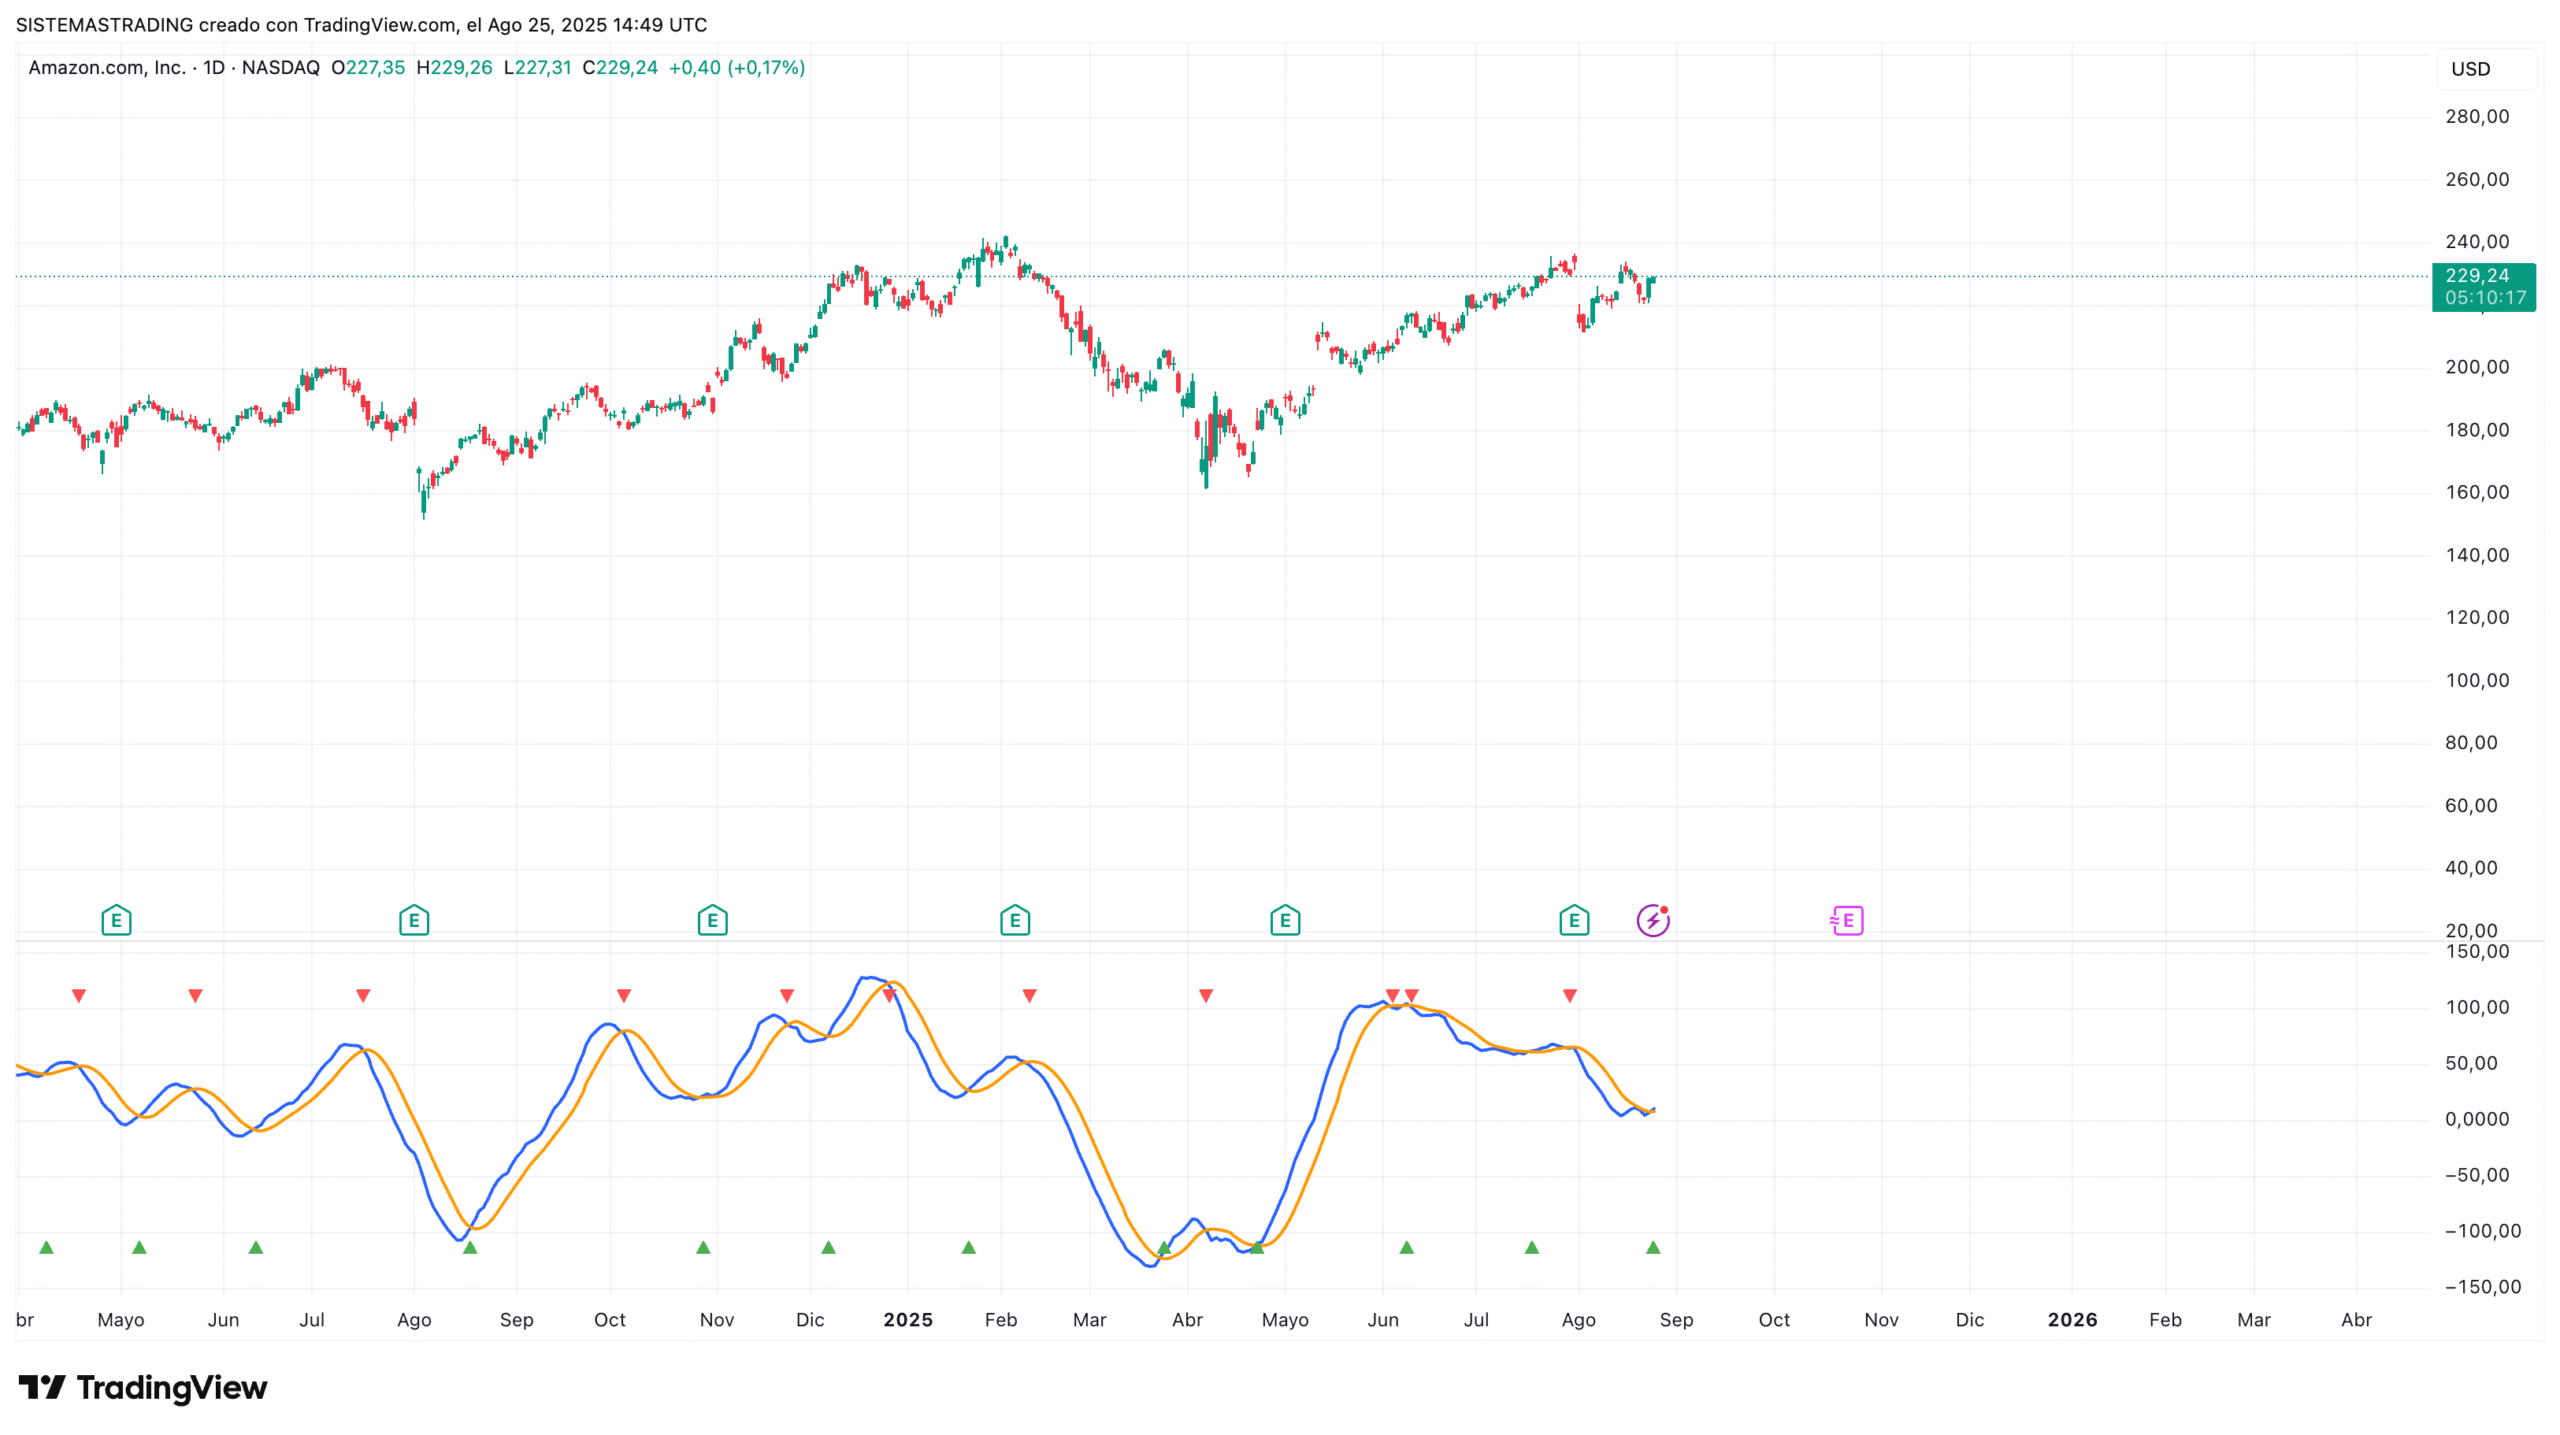Open the earnings E marker at Ago 2025
This screenshot has height=1435, width=2560.
(1574, 920)
